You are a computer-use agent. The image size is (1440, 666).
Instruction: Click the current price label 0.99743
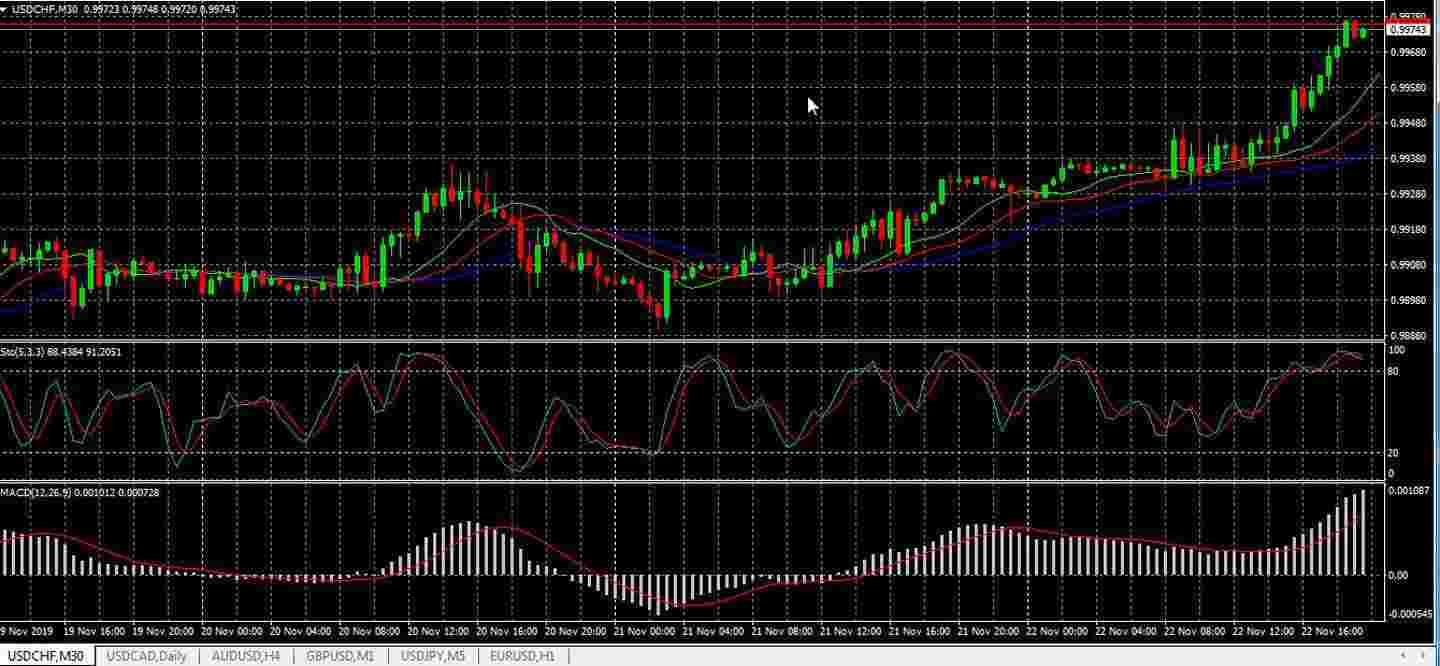[1408, 30]
